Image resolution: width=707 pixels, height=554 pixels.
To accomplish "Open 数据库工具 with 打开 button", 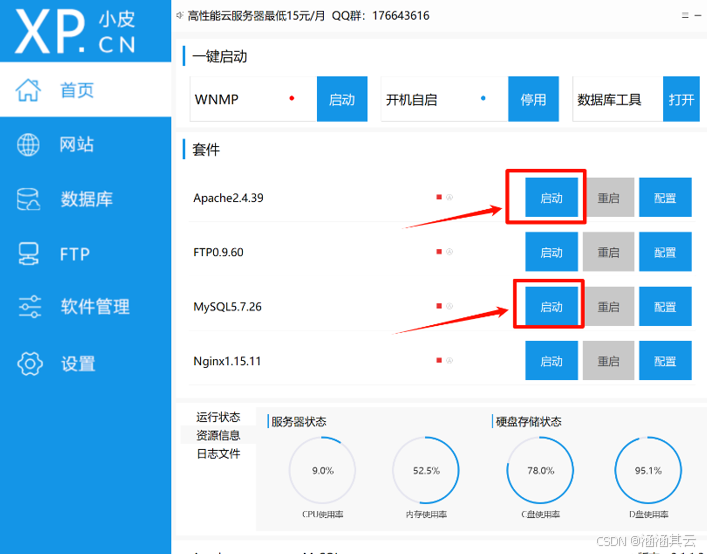I will click(681, 99).
